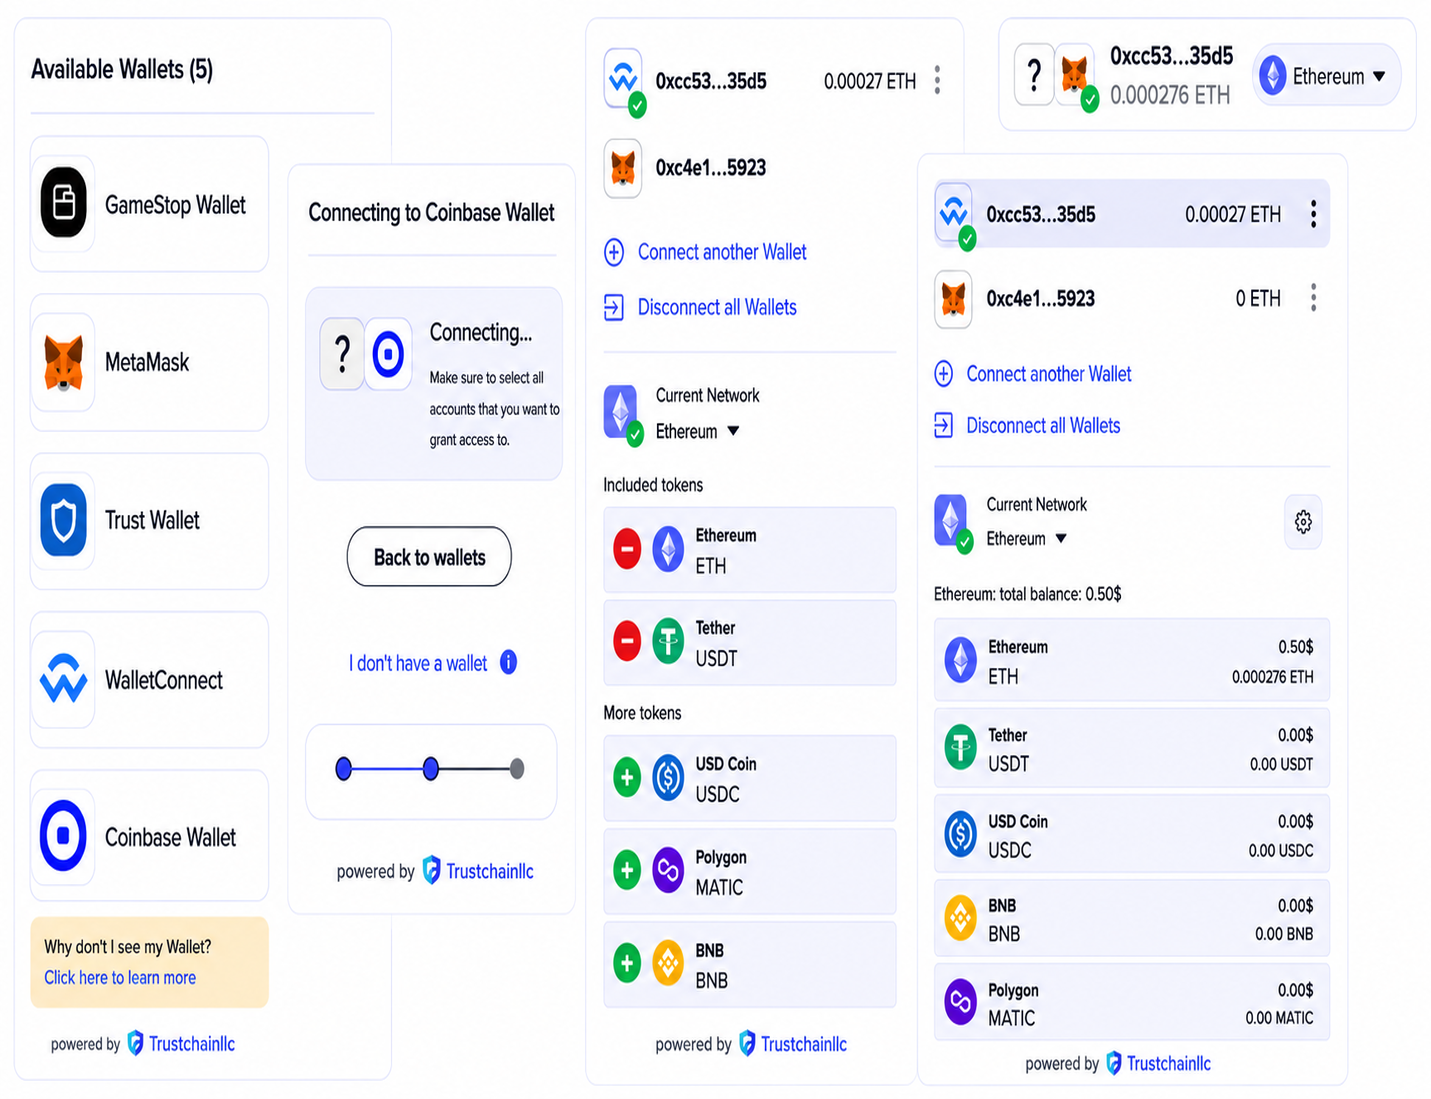
Task: Click the WalletConnect logo in wallet list
Action: [x=64, y=680]
